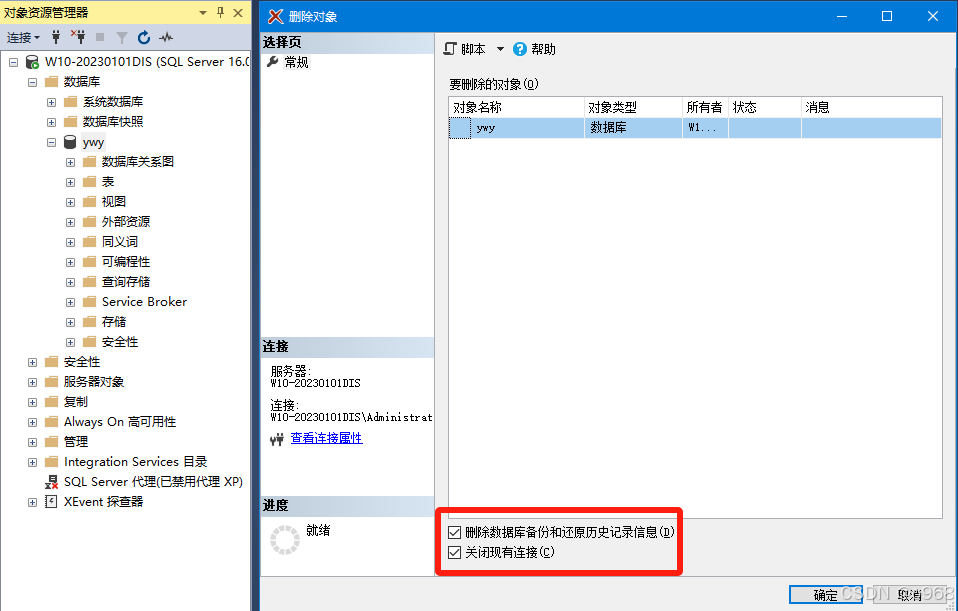Click the 数据库 type cell for ywy

point(633,128)
